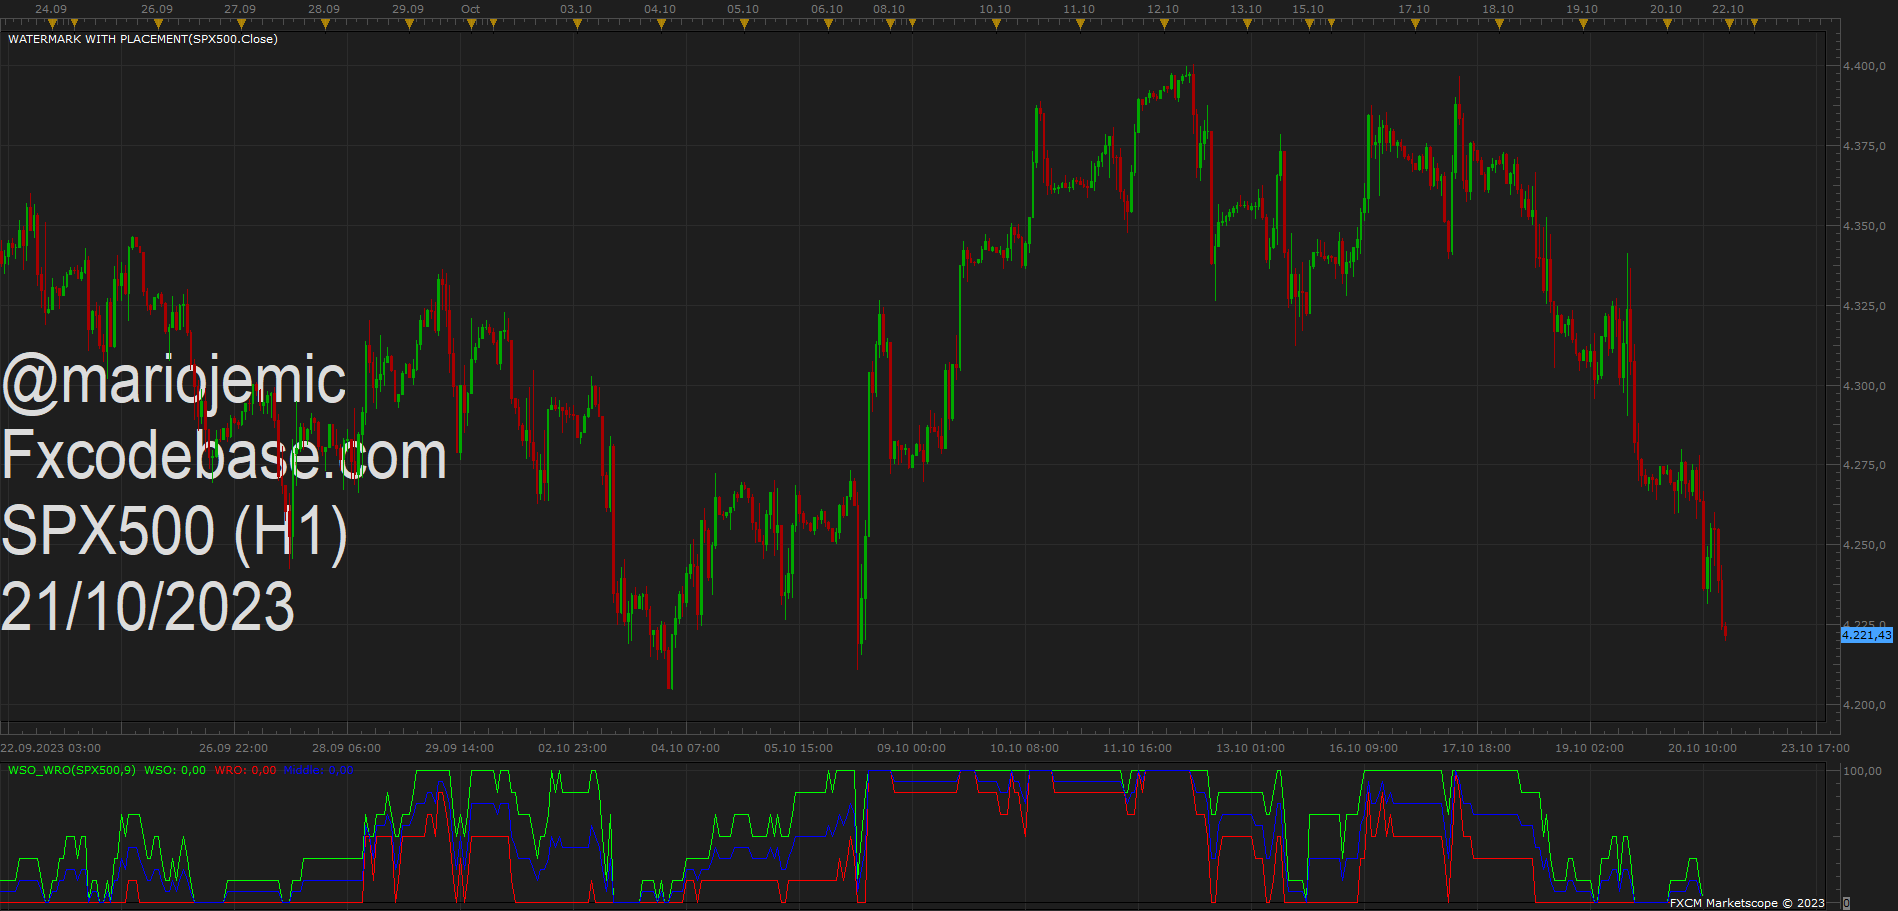The image size is (1898, 911).
Task: Click the 19.10 02:00 time axis label
Action: [x=1589, y=748]
